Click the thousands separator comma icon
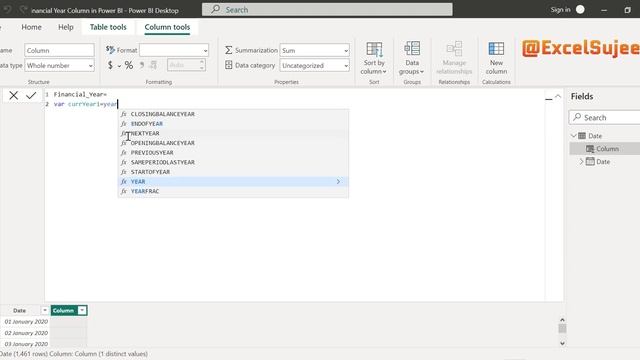This screenshot has height=360, width=640. (x=142, y=65)
